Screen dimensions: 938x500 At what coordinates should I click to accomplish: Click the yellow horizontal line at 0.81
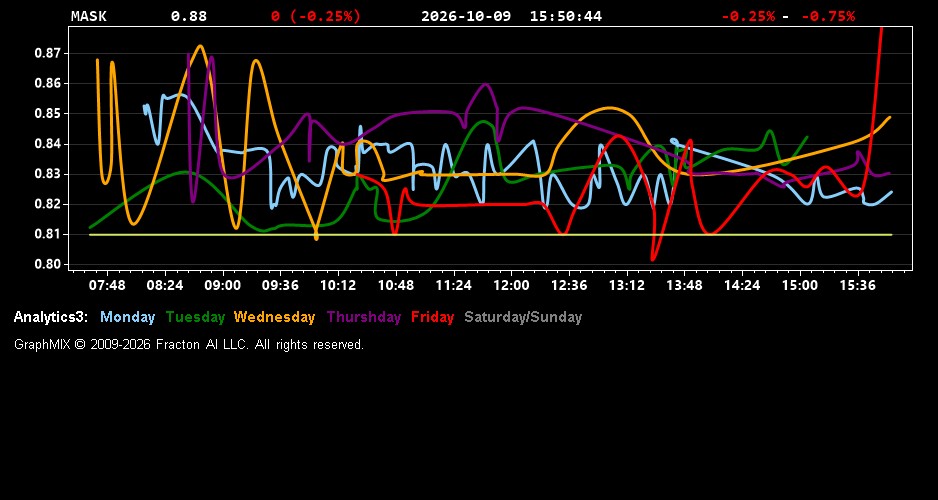(491, 235)
